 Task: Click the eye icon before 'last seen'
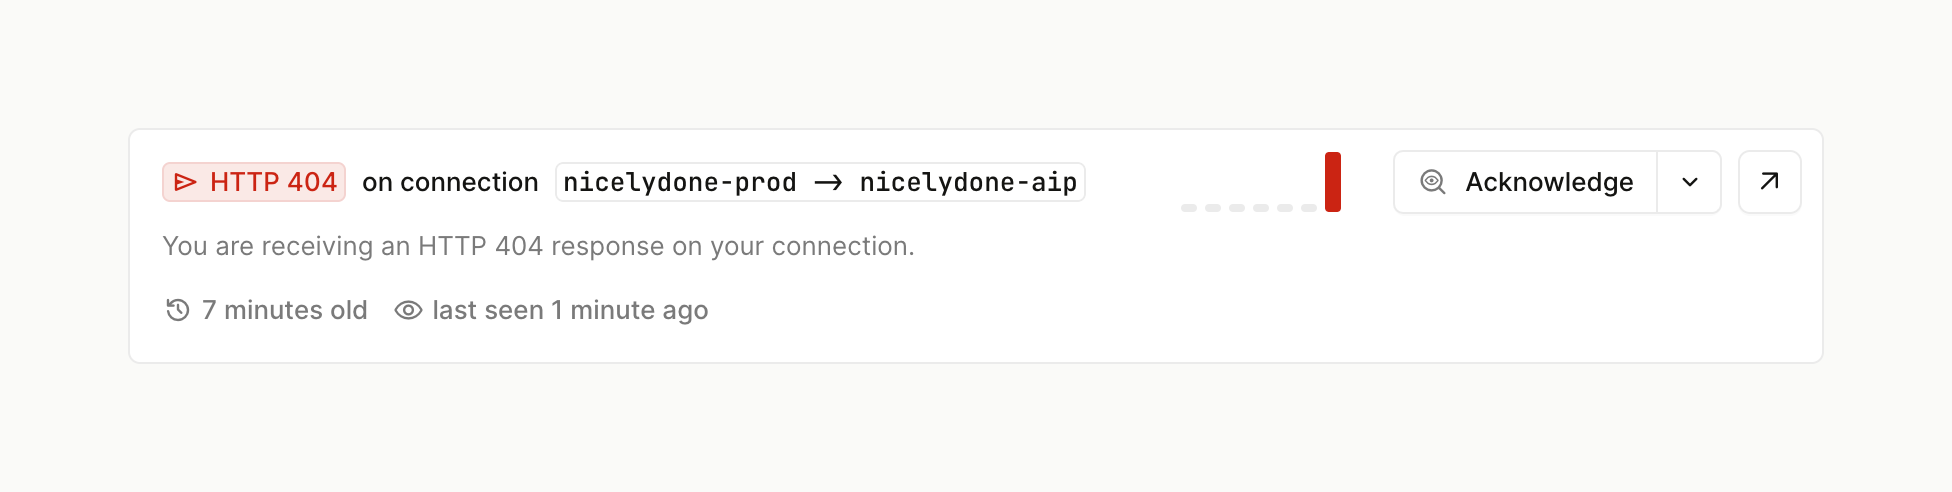[408, 310]
